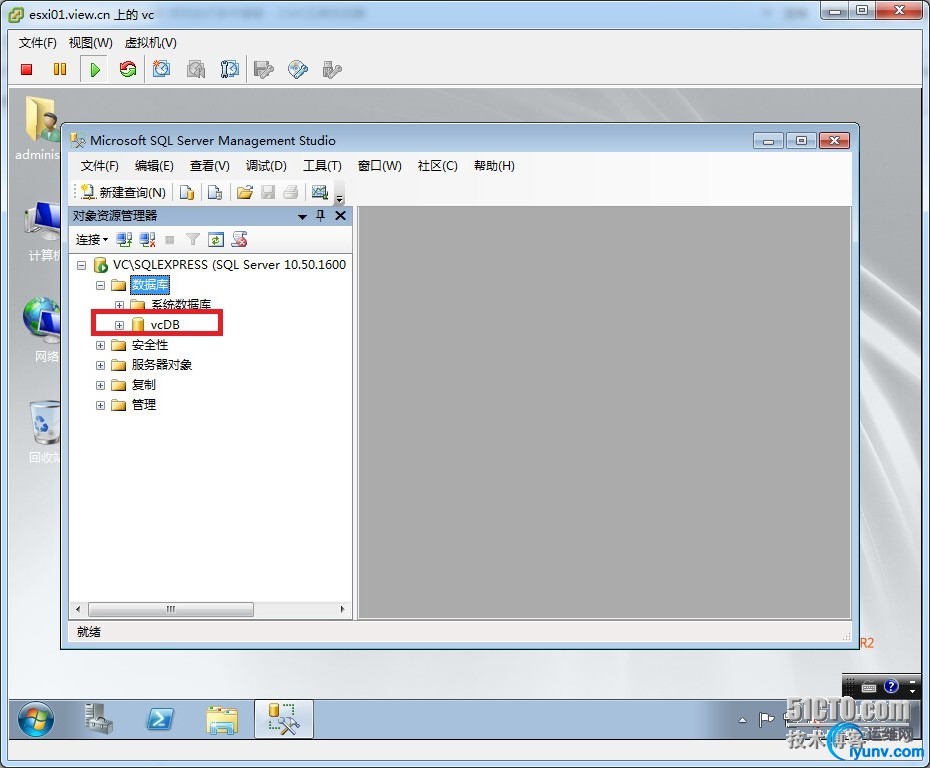The height and width of the screenshot is (768, 930).
Task: Open the SSMS toolbar overflow options arrow
Action: coord(340,198)
